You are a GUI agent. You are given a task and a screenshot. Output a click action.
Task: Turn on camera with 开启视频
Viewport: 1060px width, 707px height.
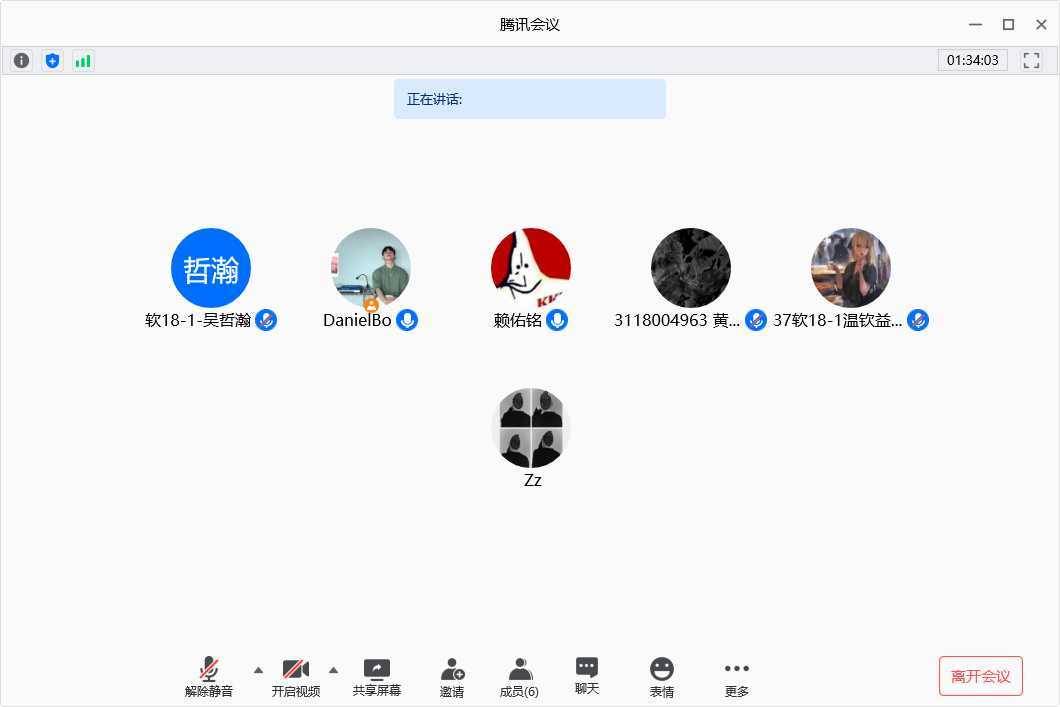pyautogui.click(x=295, y=677)
